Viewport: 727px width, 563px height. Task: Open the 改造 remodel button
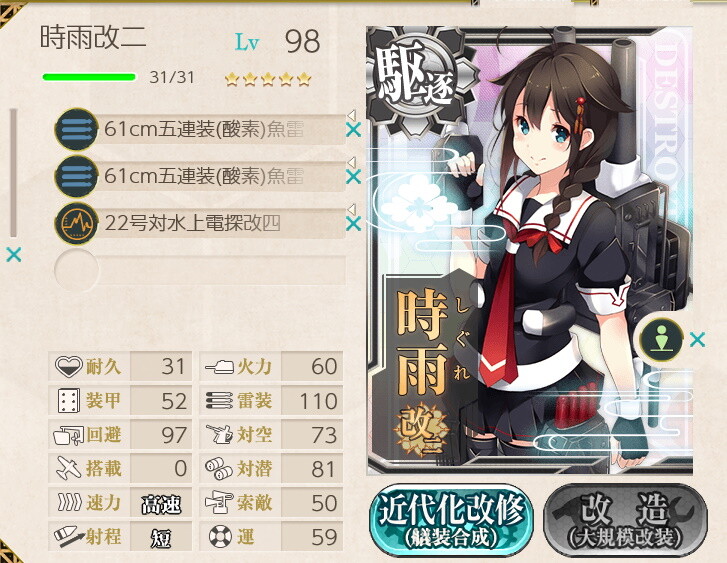tap(625, 520)
